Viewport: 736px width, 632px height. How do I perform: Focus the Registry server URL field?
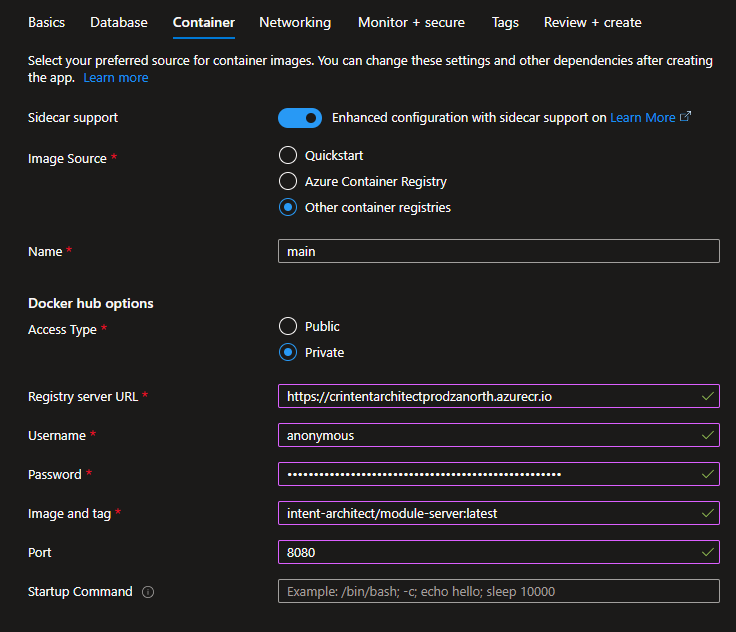pyautogui.click(x=490, y=396)
